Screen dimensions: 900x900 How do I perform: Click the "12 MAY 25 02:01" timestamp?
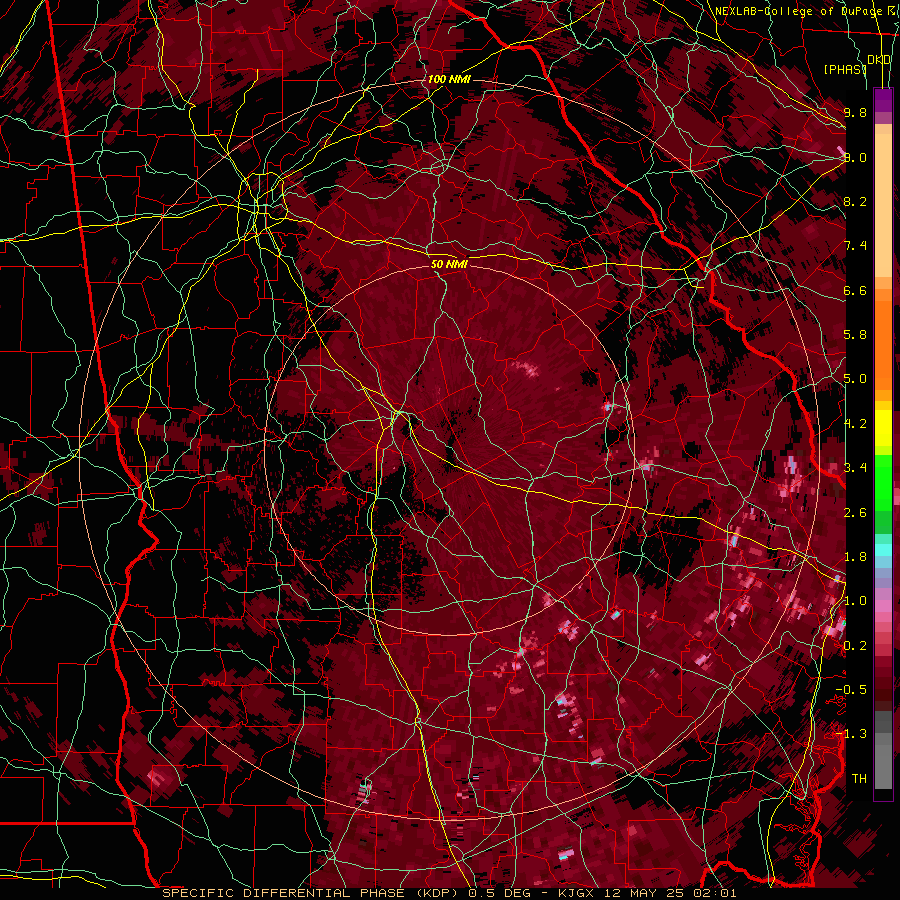pos(670,893)
